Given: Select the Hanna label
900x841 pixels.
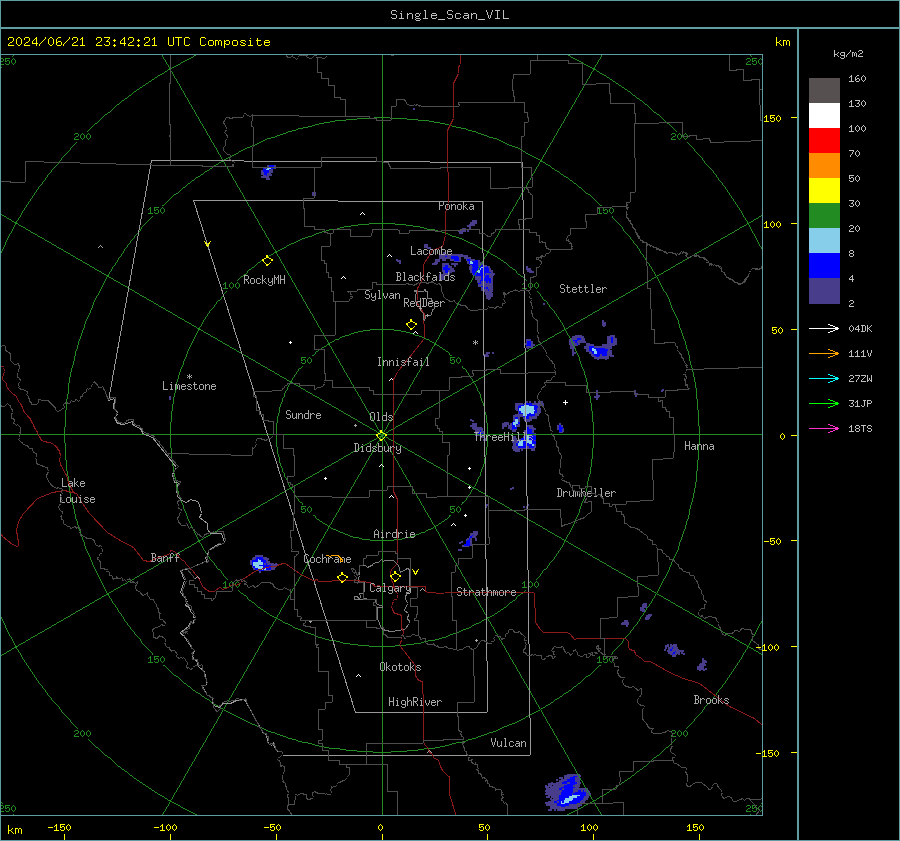Looking at the screenshot, I should (x=699, y=446).
